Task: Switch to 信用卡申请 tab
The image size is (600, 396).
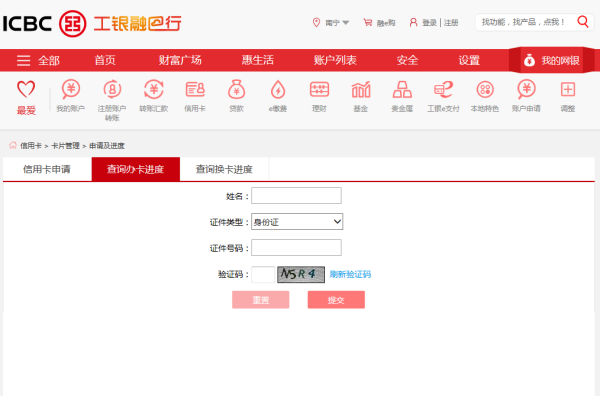Action: tap(47, 169)
